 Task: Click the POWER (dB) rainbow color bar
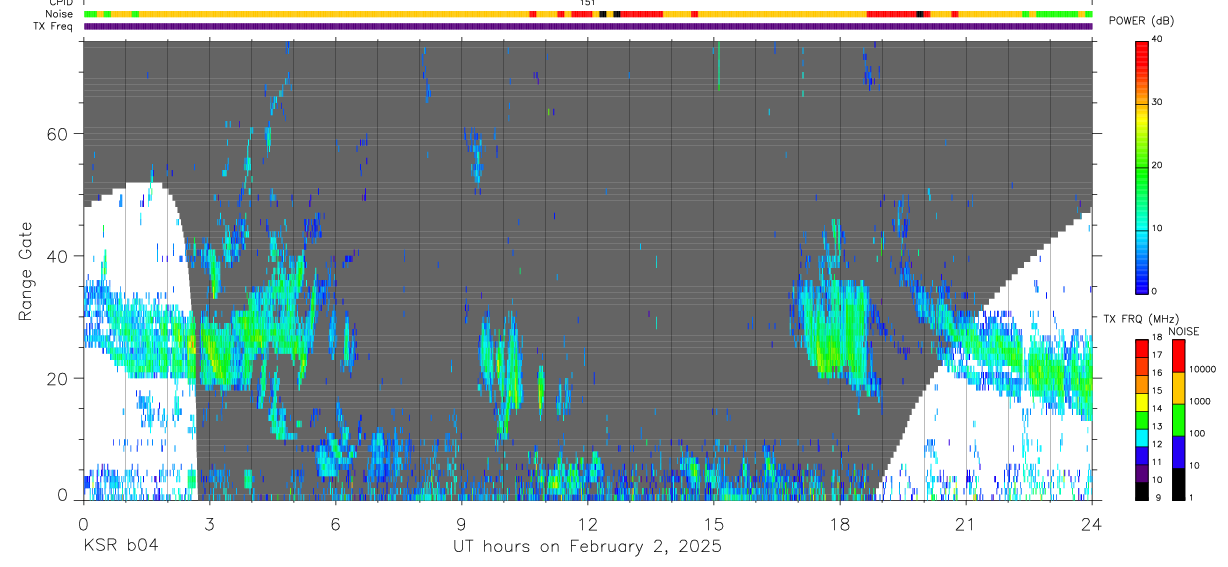coord(1142,166)
